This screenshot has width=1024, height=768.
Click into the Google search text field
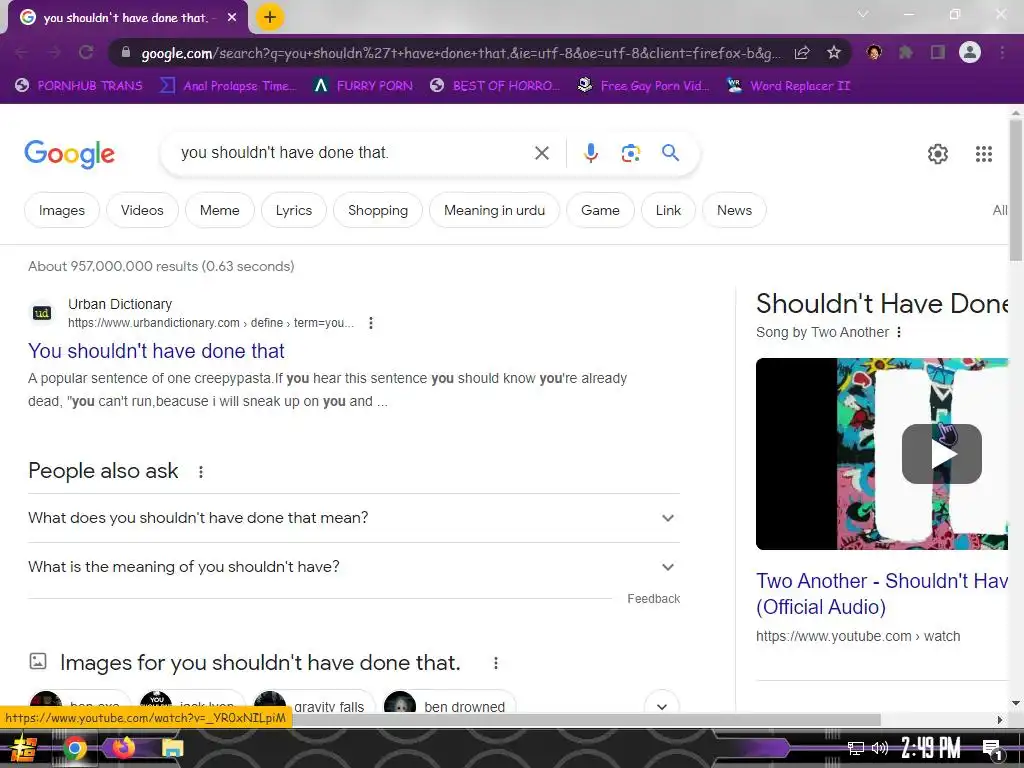coord(353,153)
